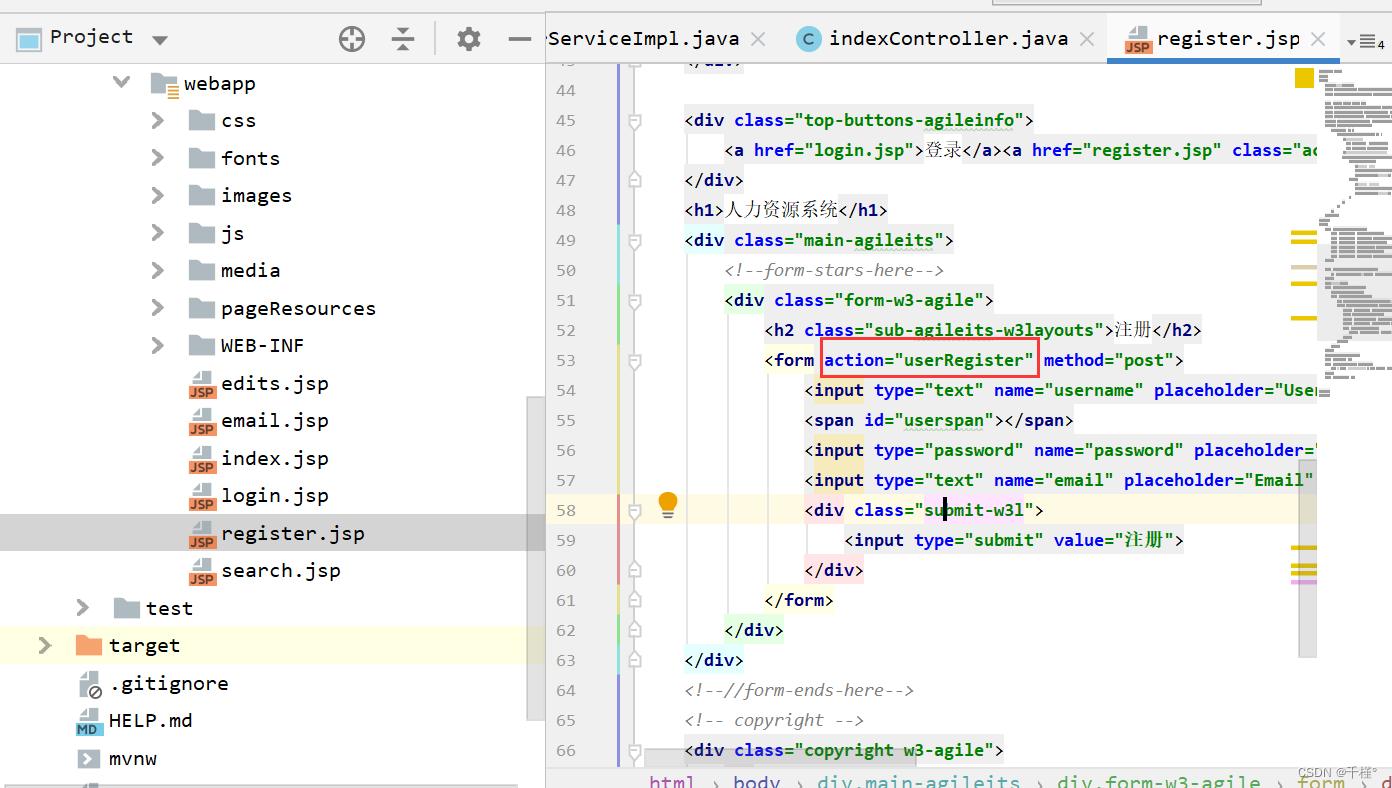The height and width of the screenshot is (788, 1392).
Task: Fold the code block at line 49
Action: (x=634, y=240)
